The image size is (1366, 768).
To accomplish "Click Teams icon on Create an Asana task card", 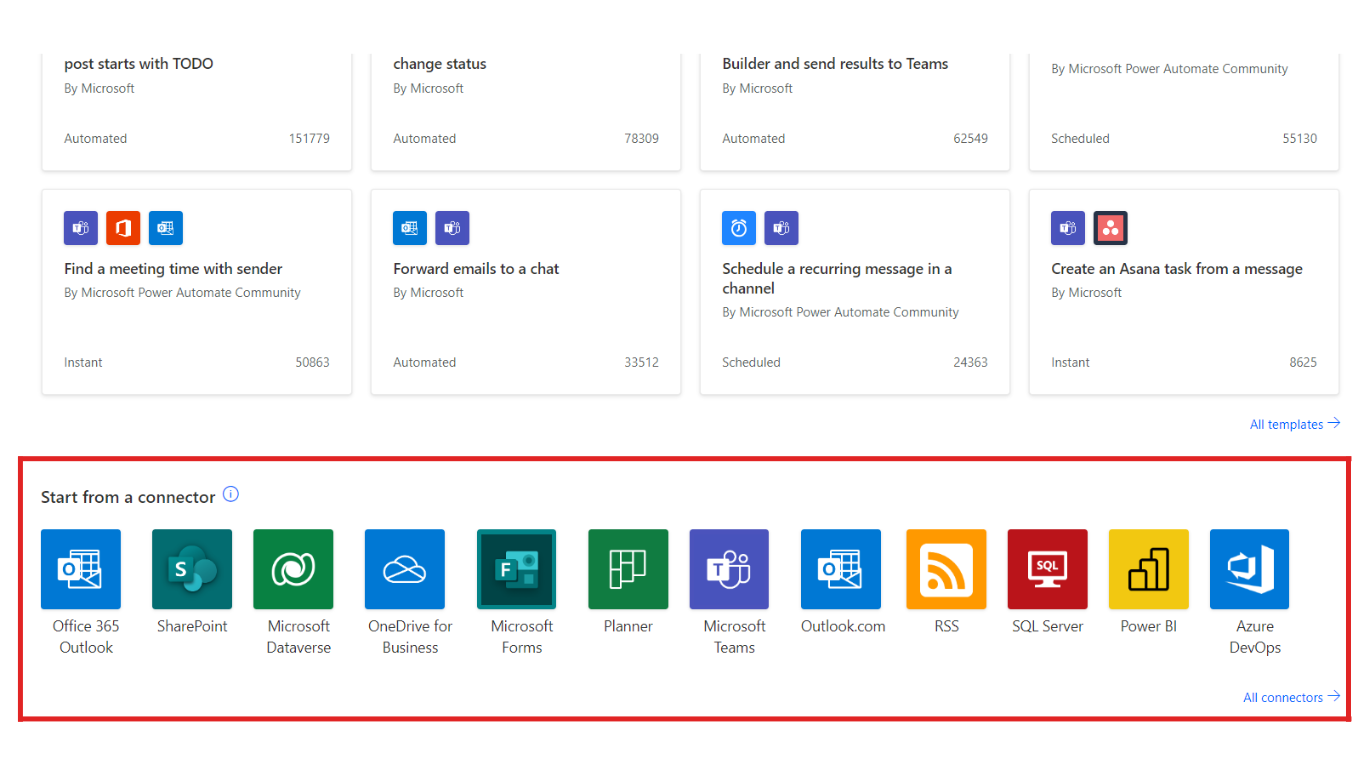I will pos(1068,228).
